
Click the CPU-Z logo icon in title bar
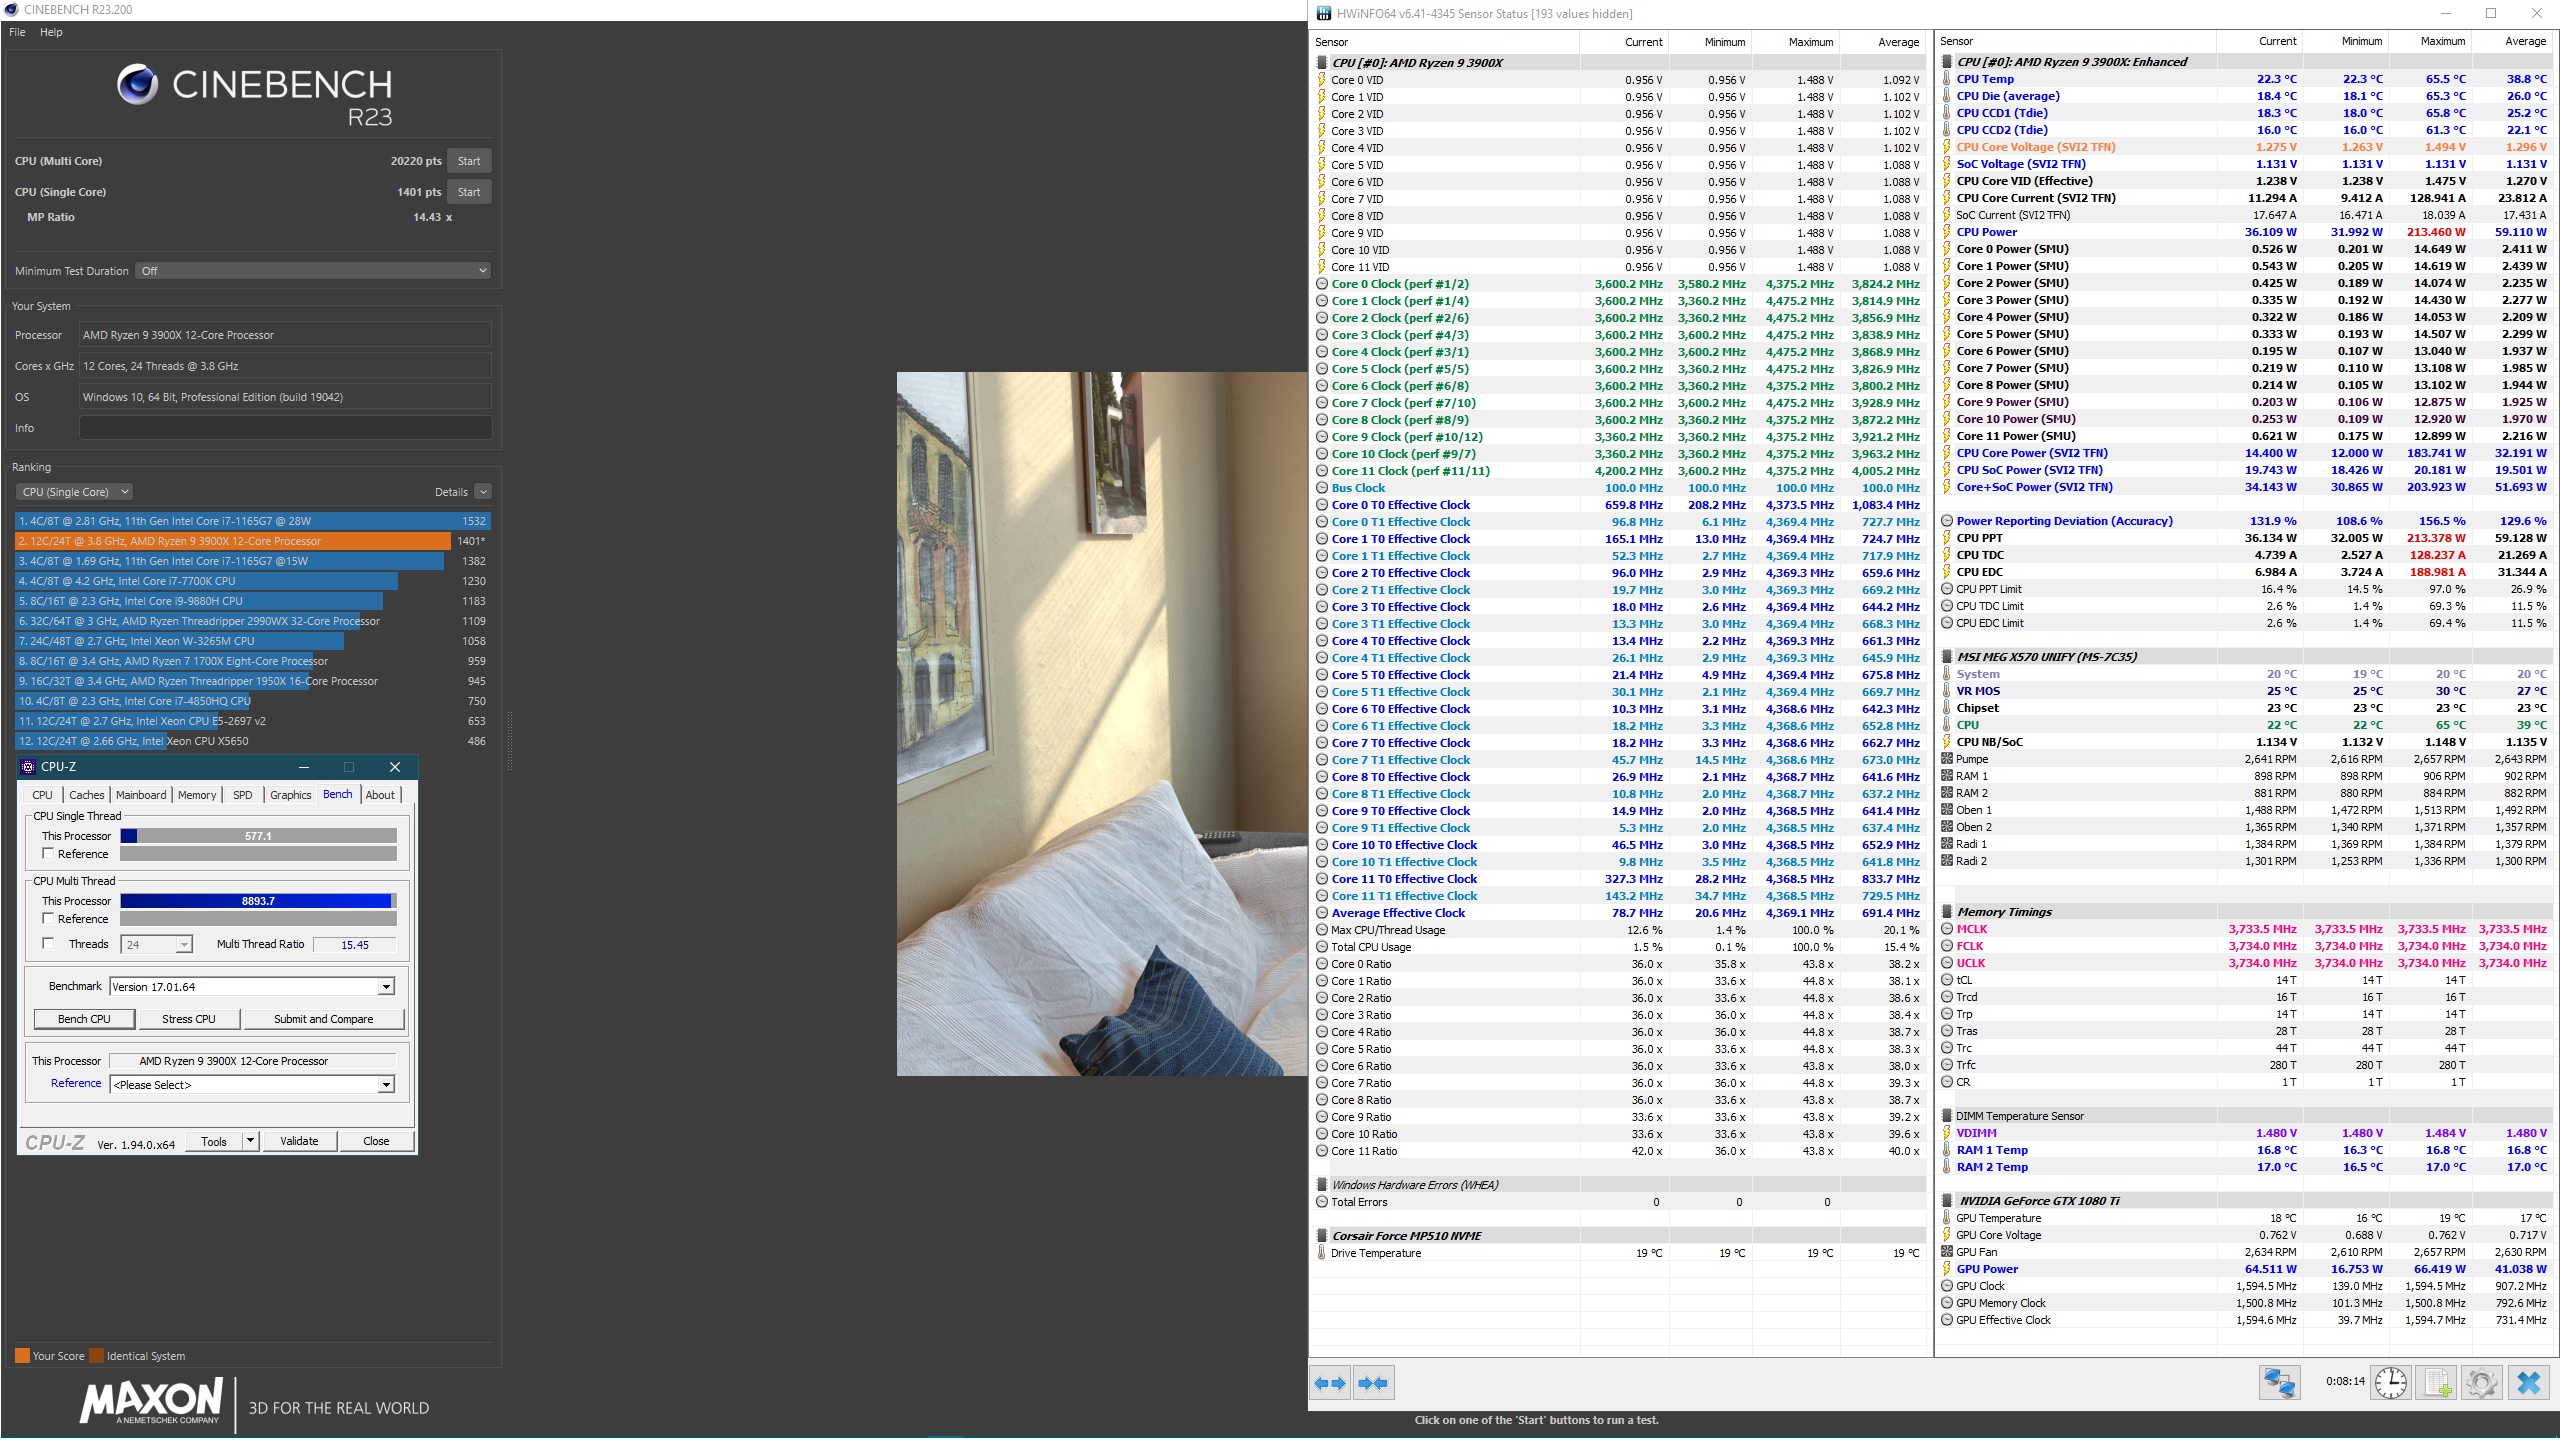pos(28,767)
